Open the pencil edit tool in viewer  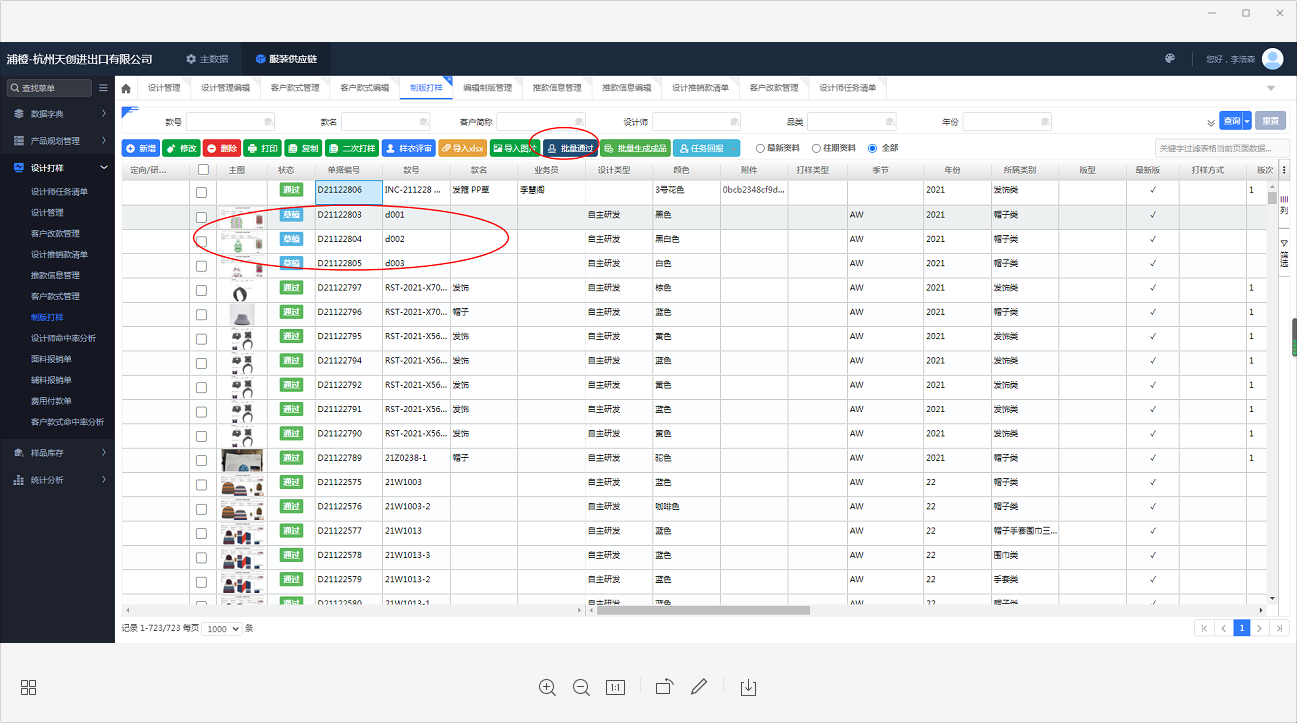pyautogui.click(x=699, y=687)
